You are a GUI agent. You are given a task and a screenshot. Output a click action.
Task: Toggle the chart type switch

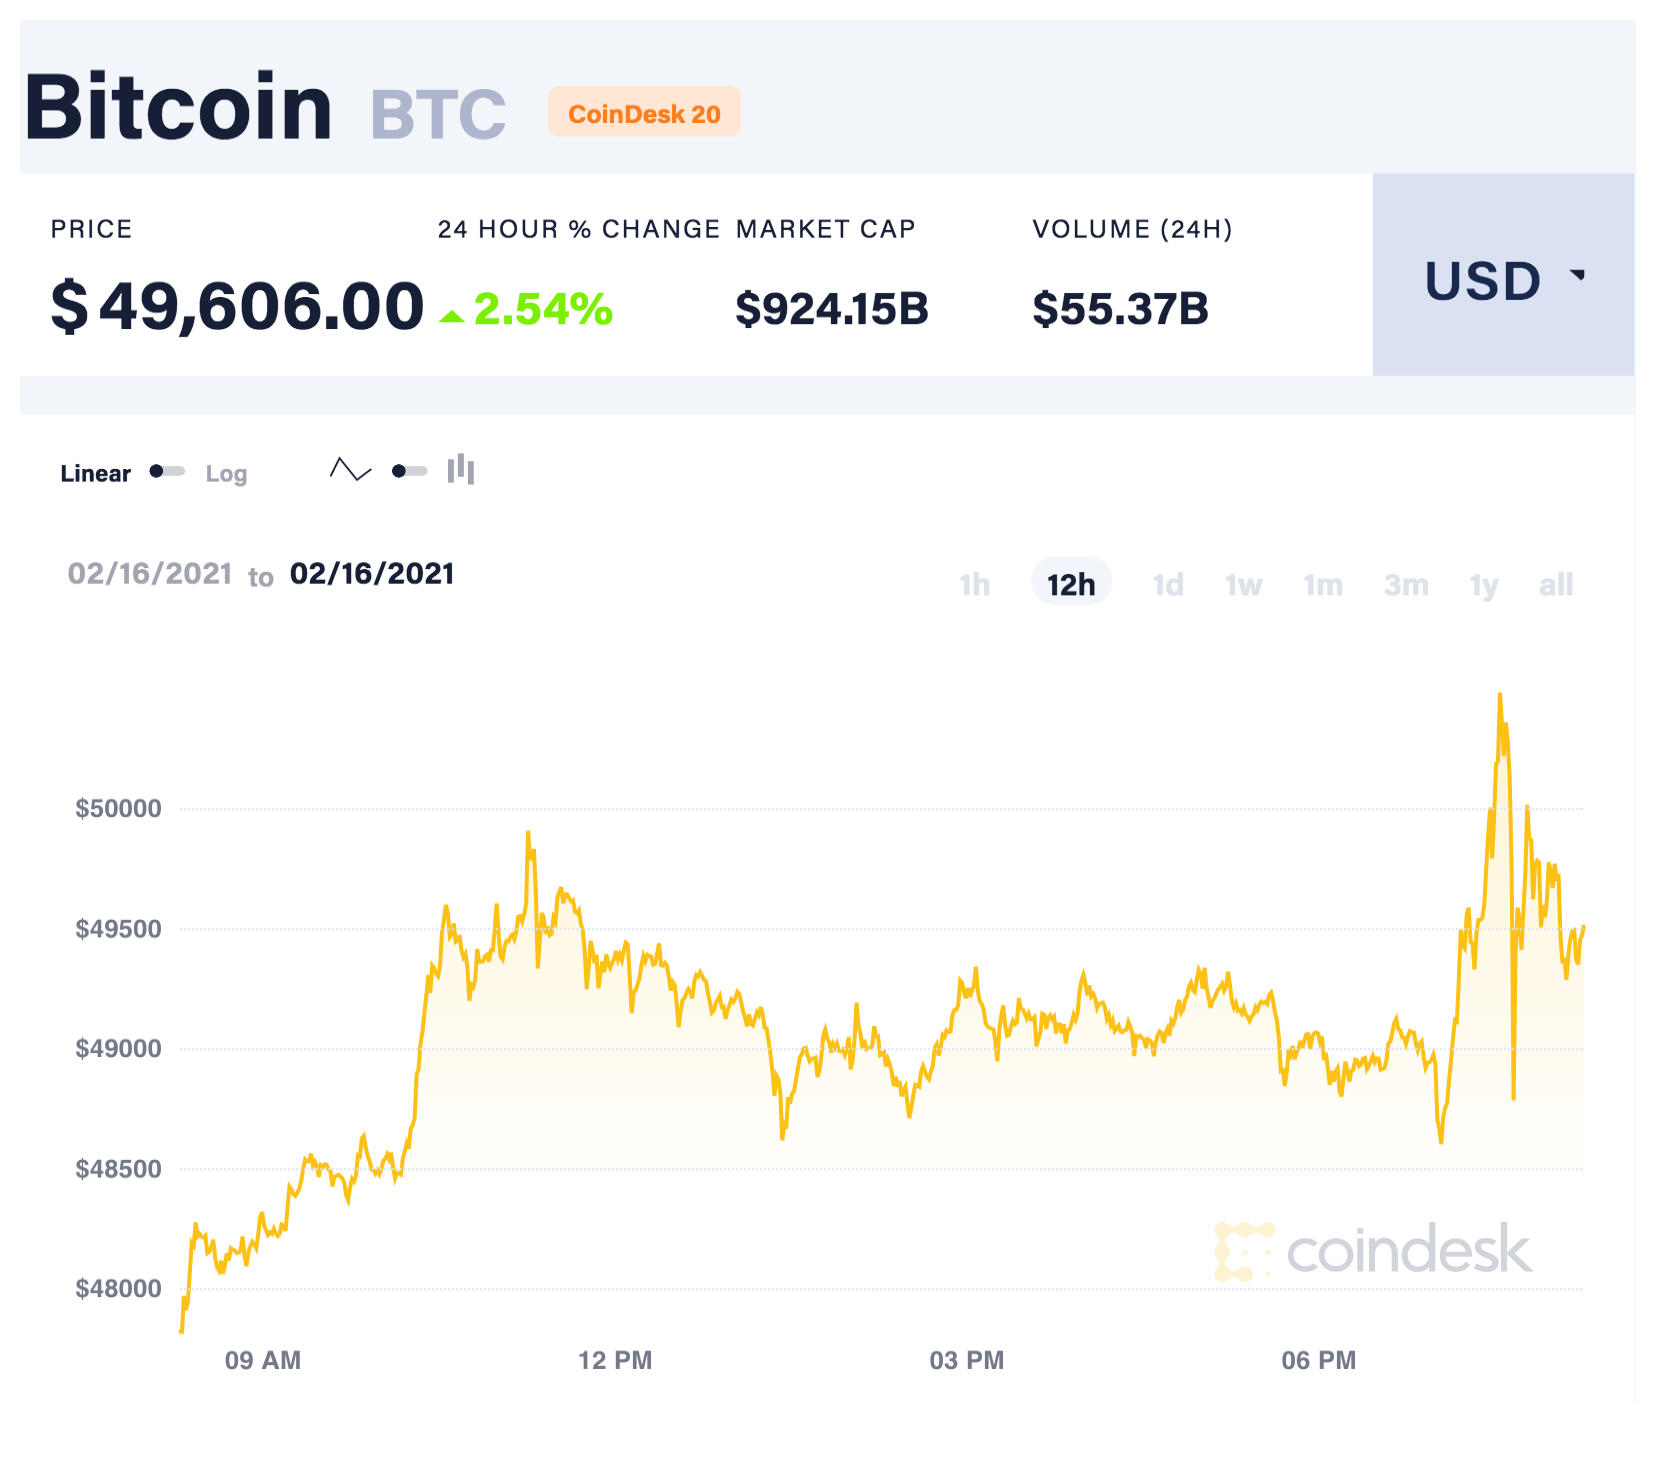[x=407, y=469]
